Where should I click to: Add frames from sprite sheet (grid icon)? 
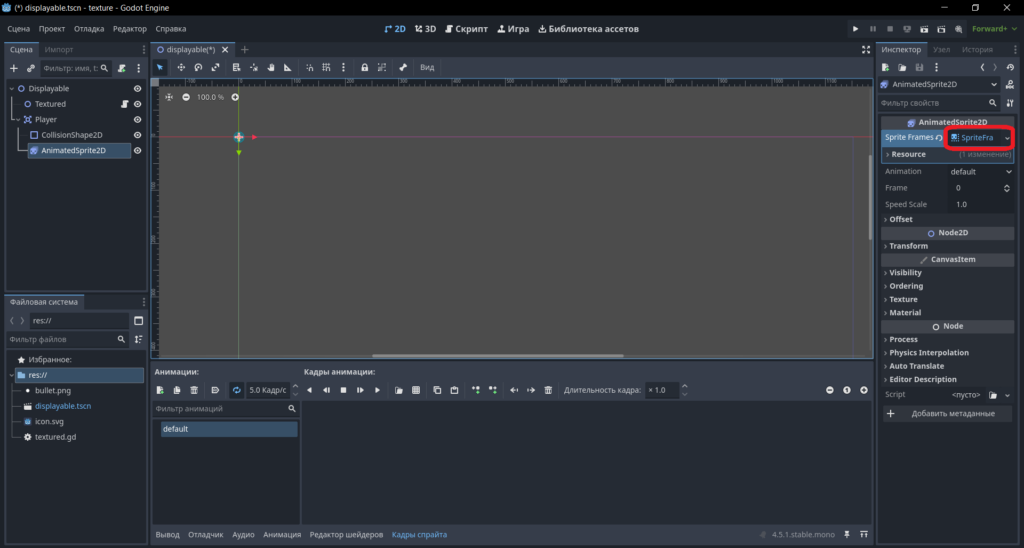(x=415, y=390)
